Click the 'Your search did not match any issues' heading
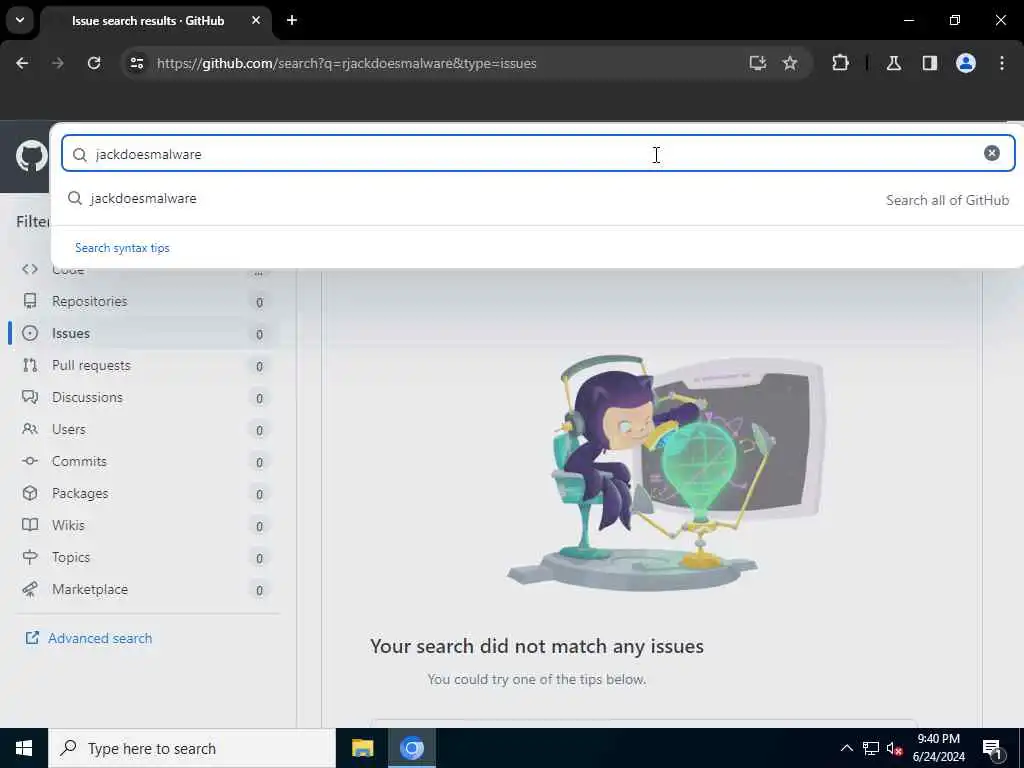The height and width of the screenshot is (768, 1024). pyautogui.click(x=537, y=646)
